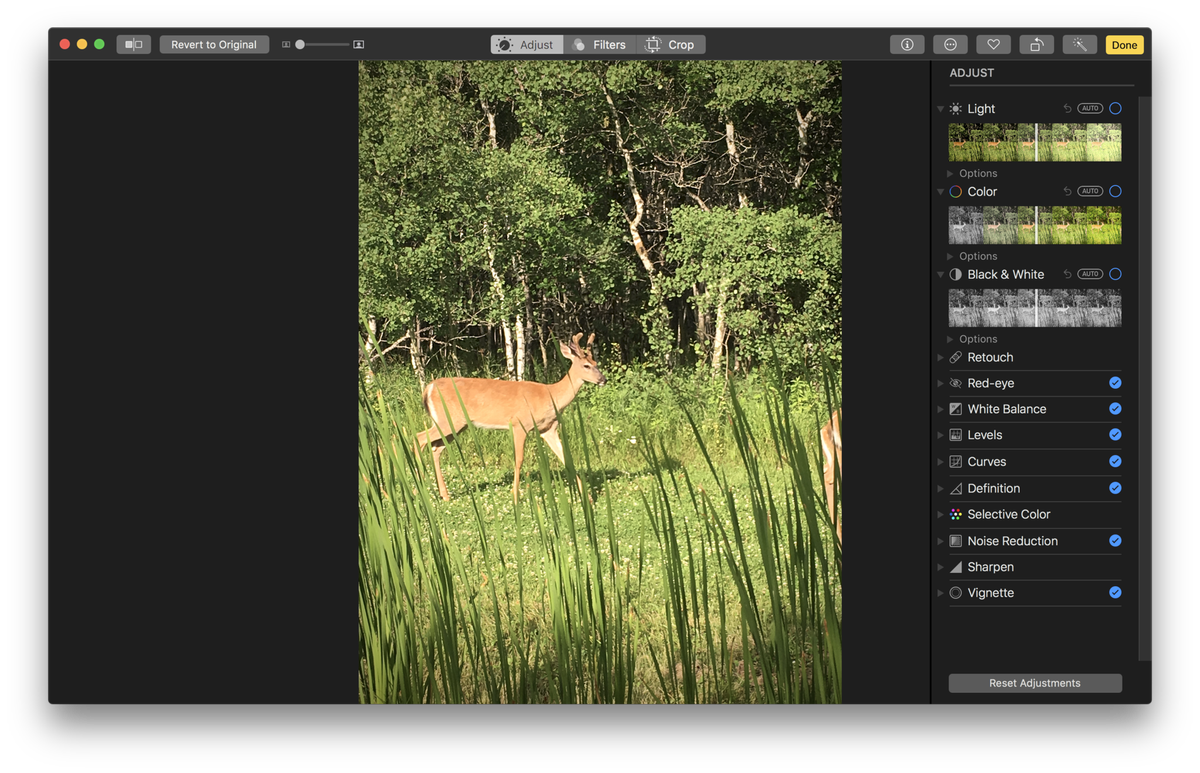1200x773 pixels.
Task: Disable the Levels adjustment checkmark
Action: [1114, 434]
